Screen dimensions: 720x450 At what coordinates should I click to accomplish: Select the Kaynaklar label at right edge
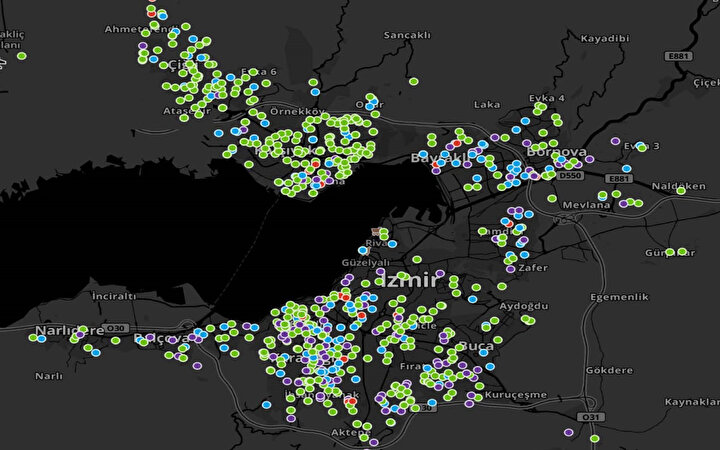point(693,402)
